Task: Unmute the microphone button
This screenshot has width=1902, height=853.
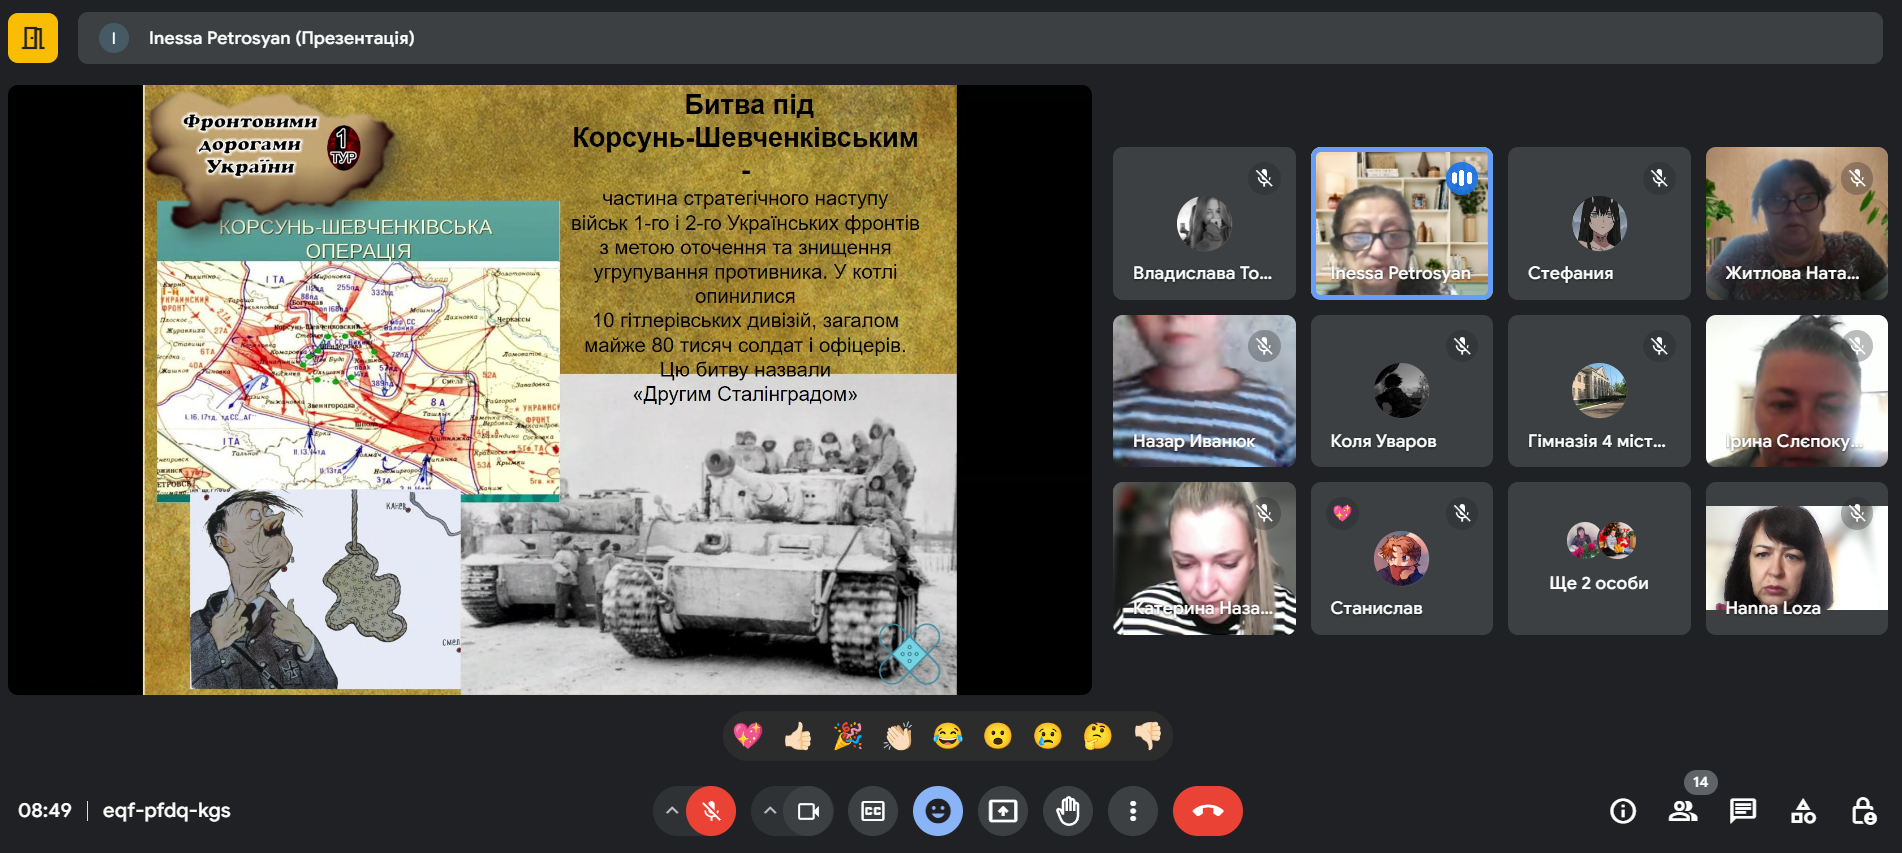Action: pyautogui.click(x=711, y=811)
